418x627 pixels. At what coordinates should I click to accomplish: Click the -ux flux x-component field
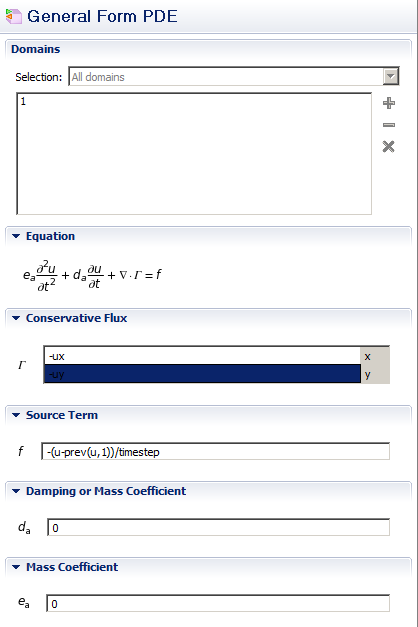click(202, 356)
